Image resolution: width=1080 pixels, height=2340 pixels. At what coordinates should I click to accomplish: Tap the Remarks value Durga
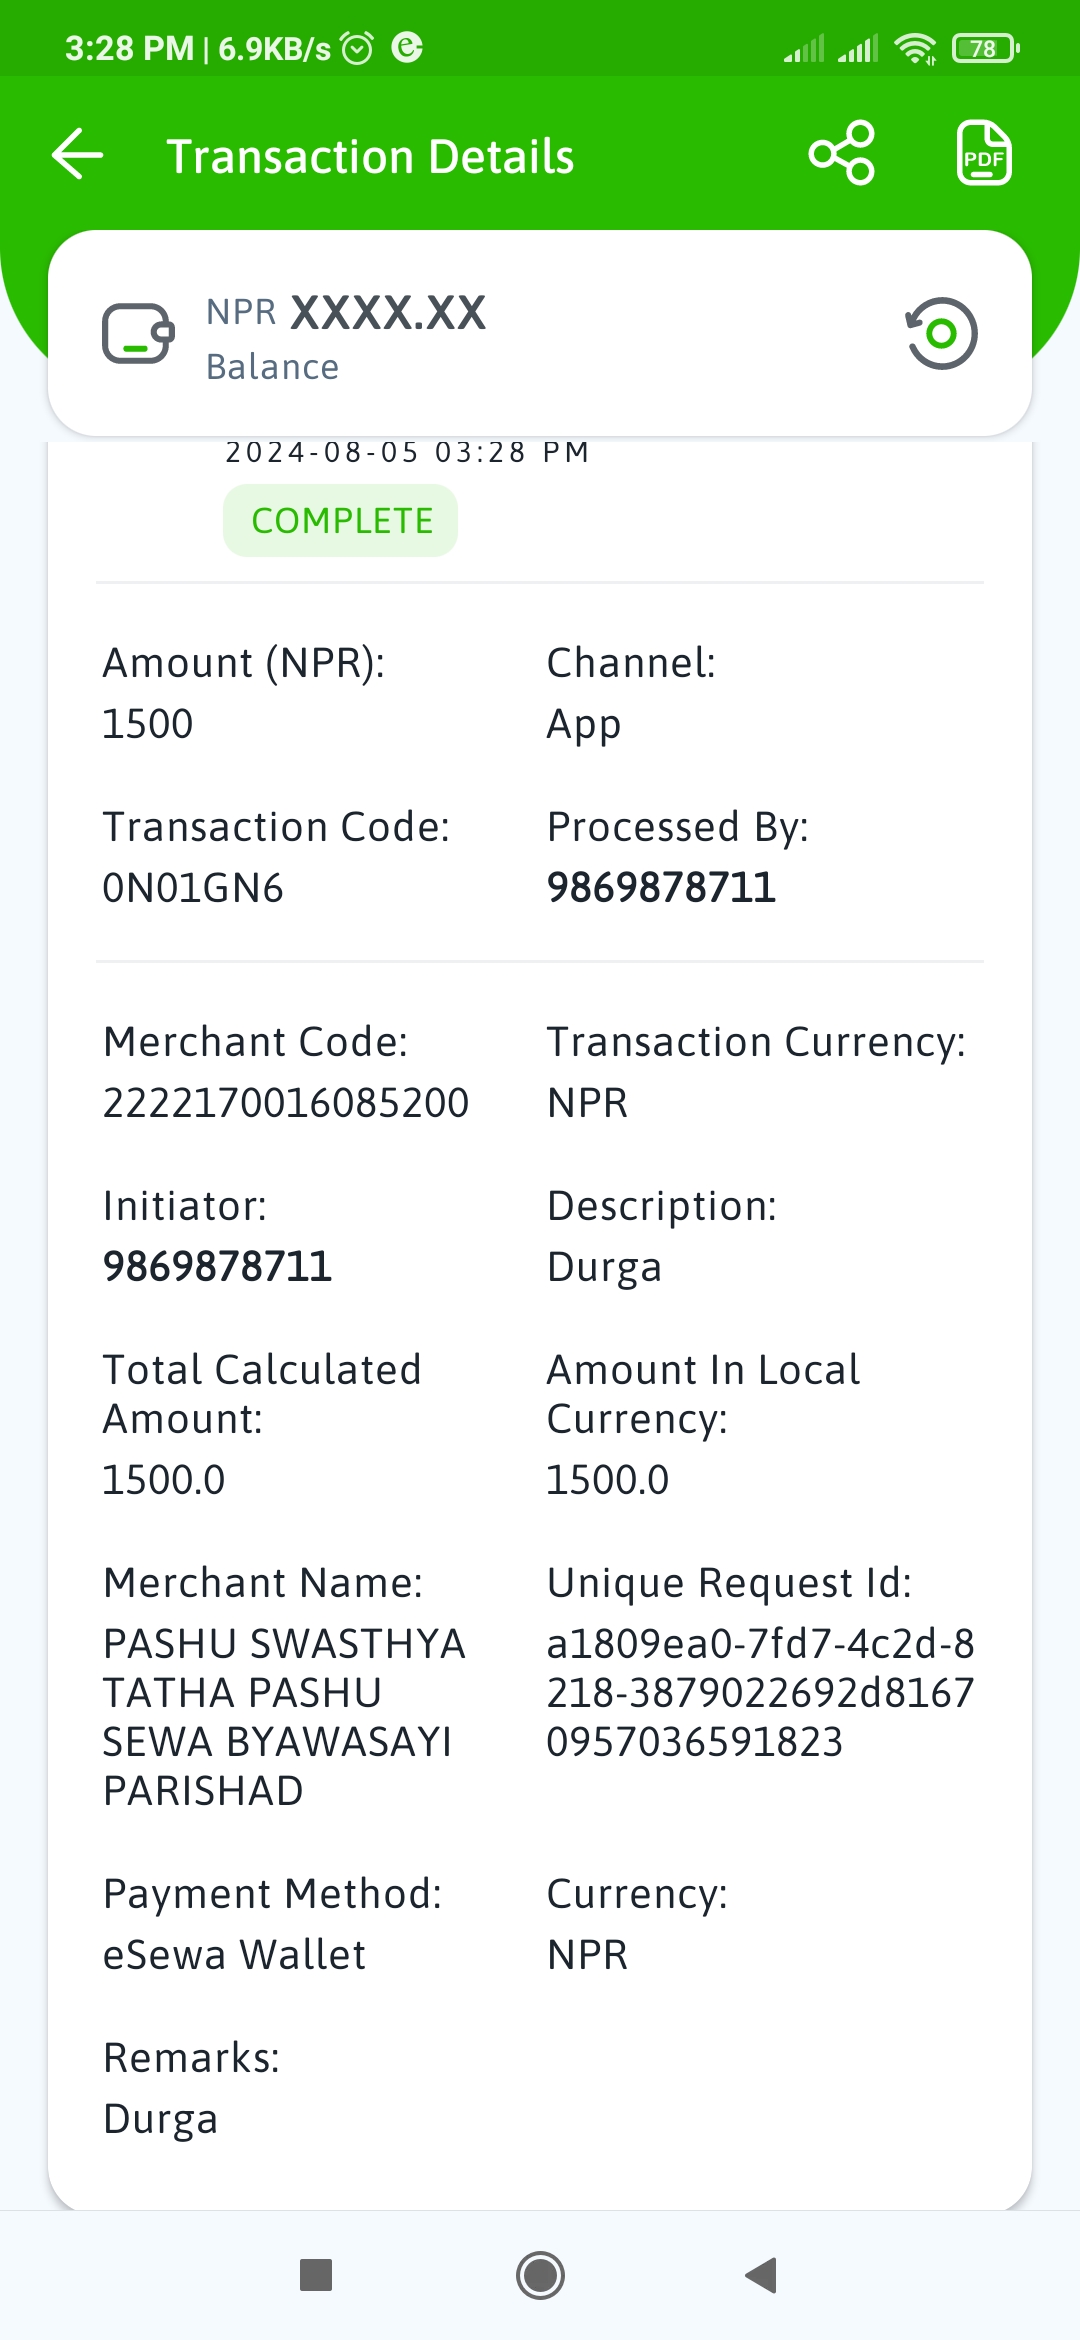[161, 2119]
